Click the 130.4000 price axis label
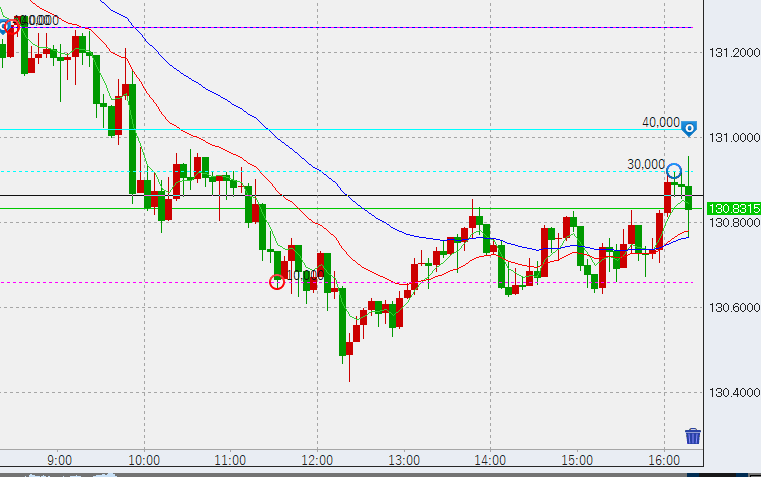 733,392
